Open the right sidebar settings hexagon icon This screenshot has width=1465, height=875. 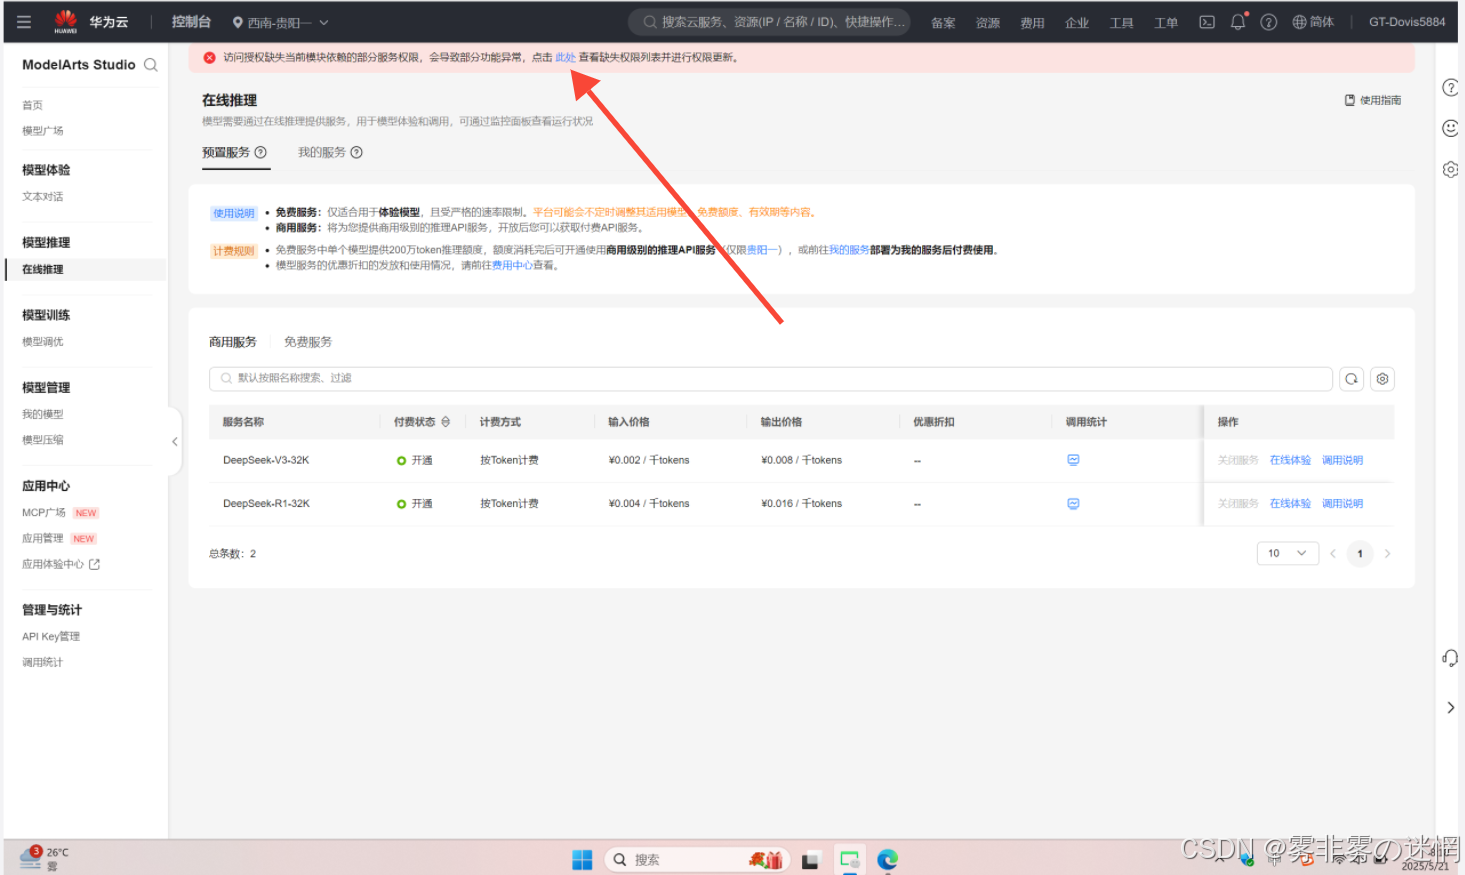click(1450, 169)
